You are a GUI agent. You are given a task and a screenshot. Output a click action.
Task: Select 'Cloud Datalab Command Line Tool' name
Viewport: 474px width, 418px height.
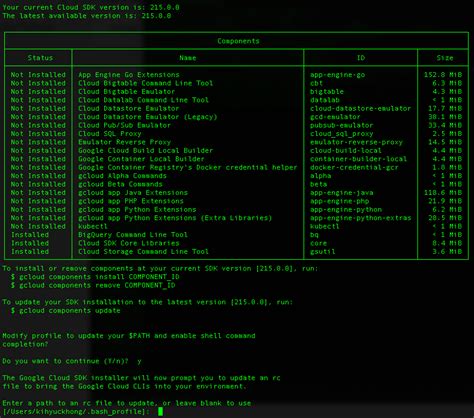tap(143, 100)
